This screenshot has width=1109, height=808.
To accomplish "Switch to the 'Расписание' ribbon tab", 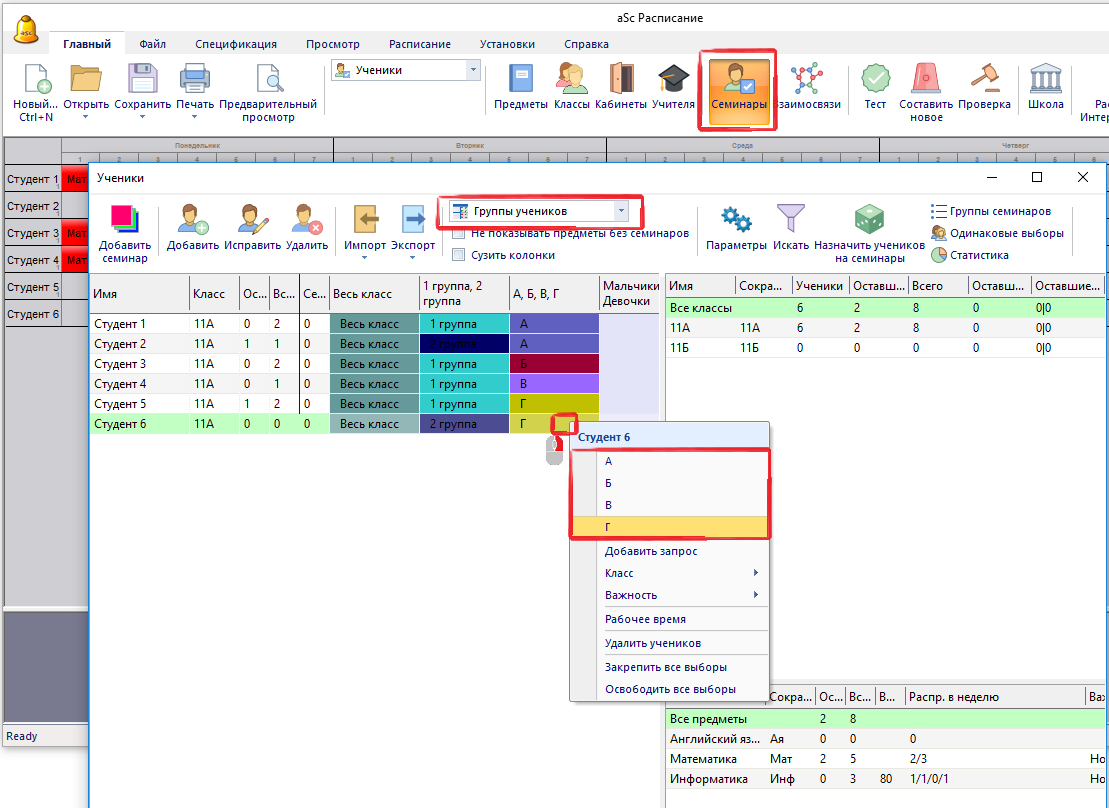I will (419, 44).
